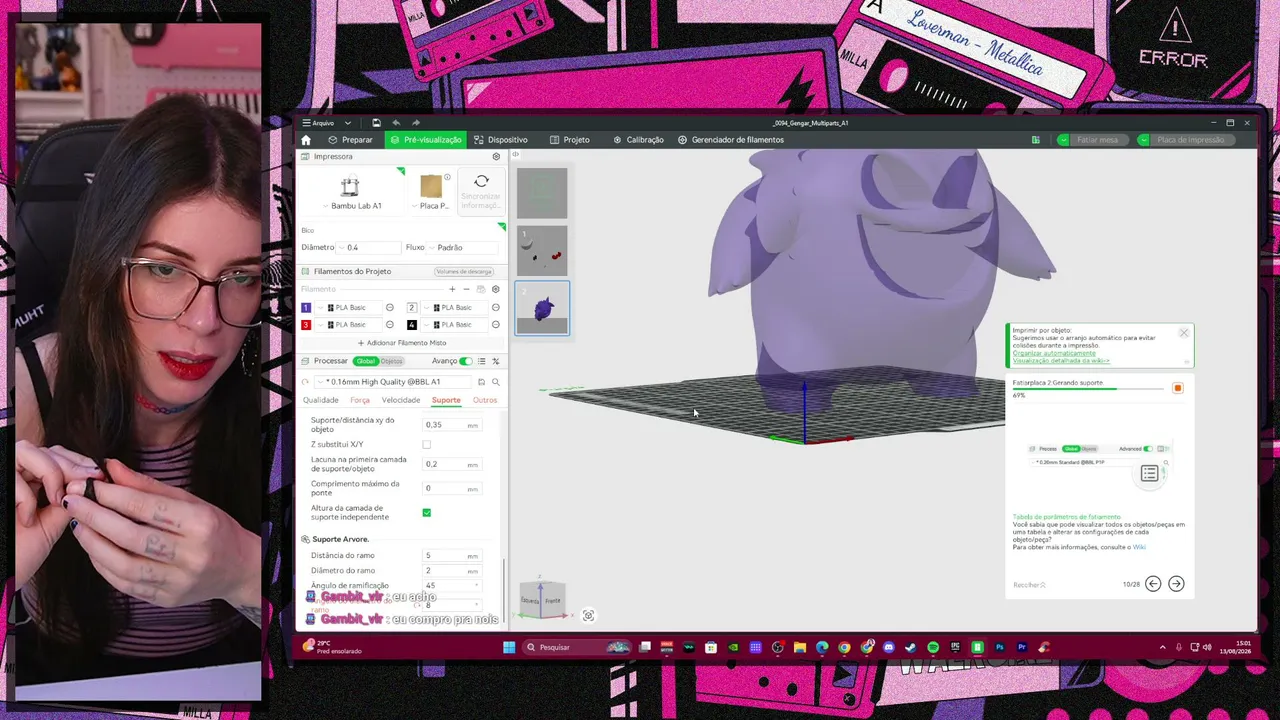This screenshot has width=1280, height=720.
Task: Open the filament 4 PLA Basic dropdown
Action: [x=456, y=325]
